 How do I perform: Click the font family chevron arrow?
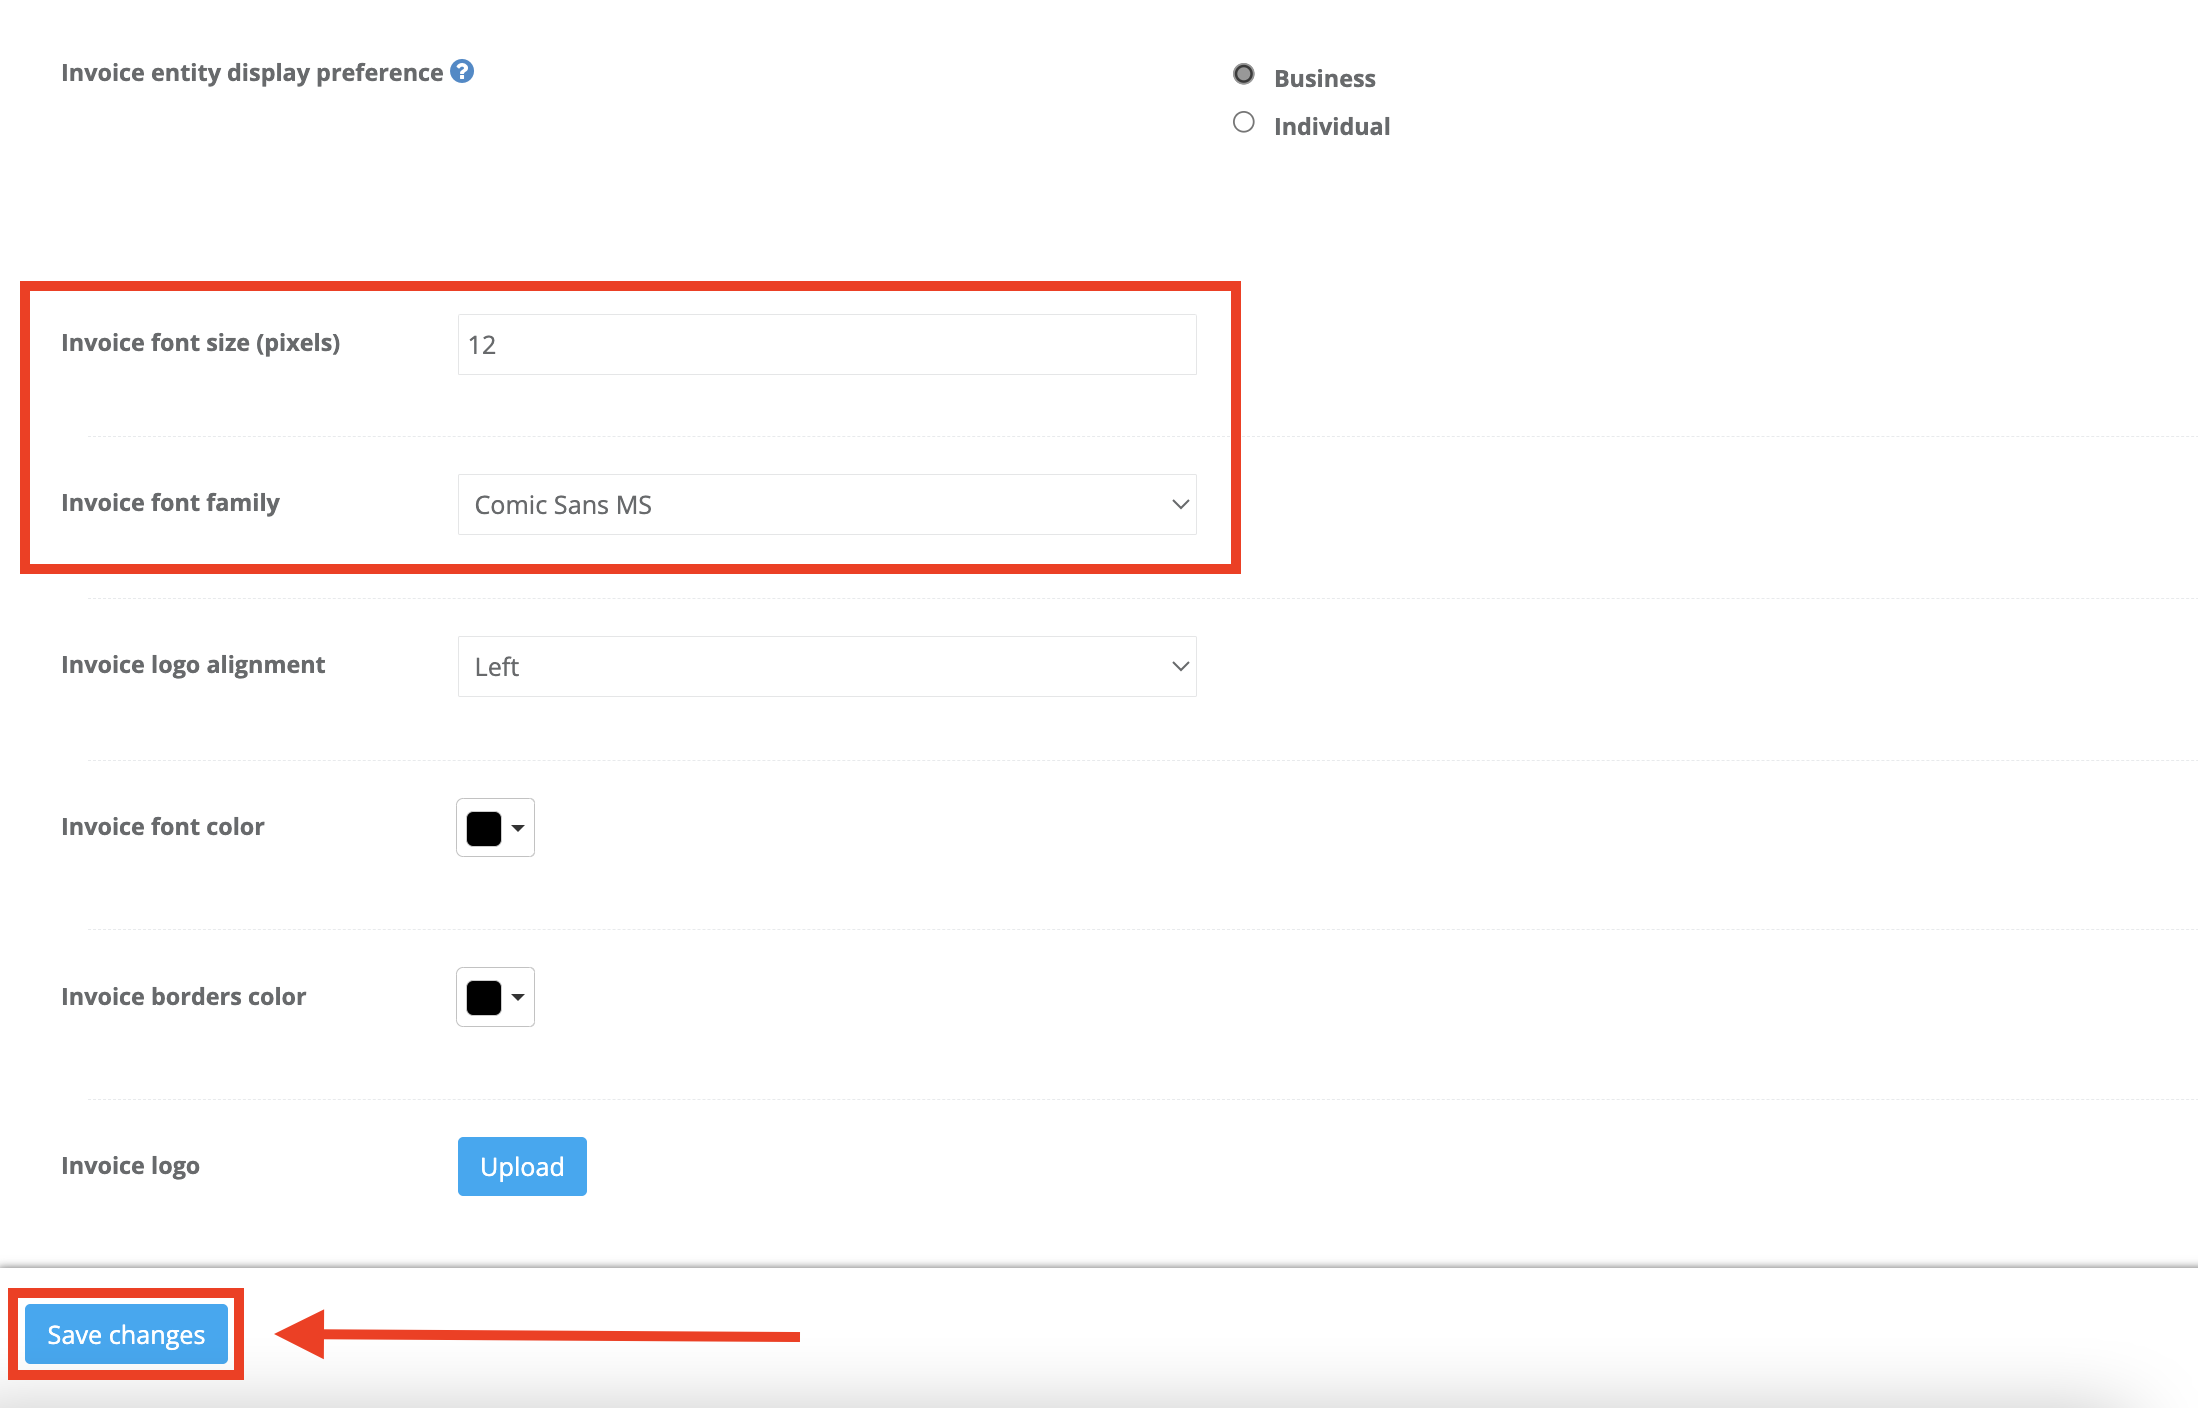[1181, 505]
